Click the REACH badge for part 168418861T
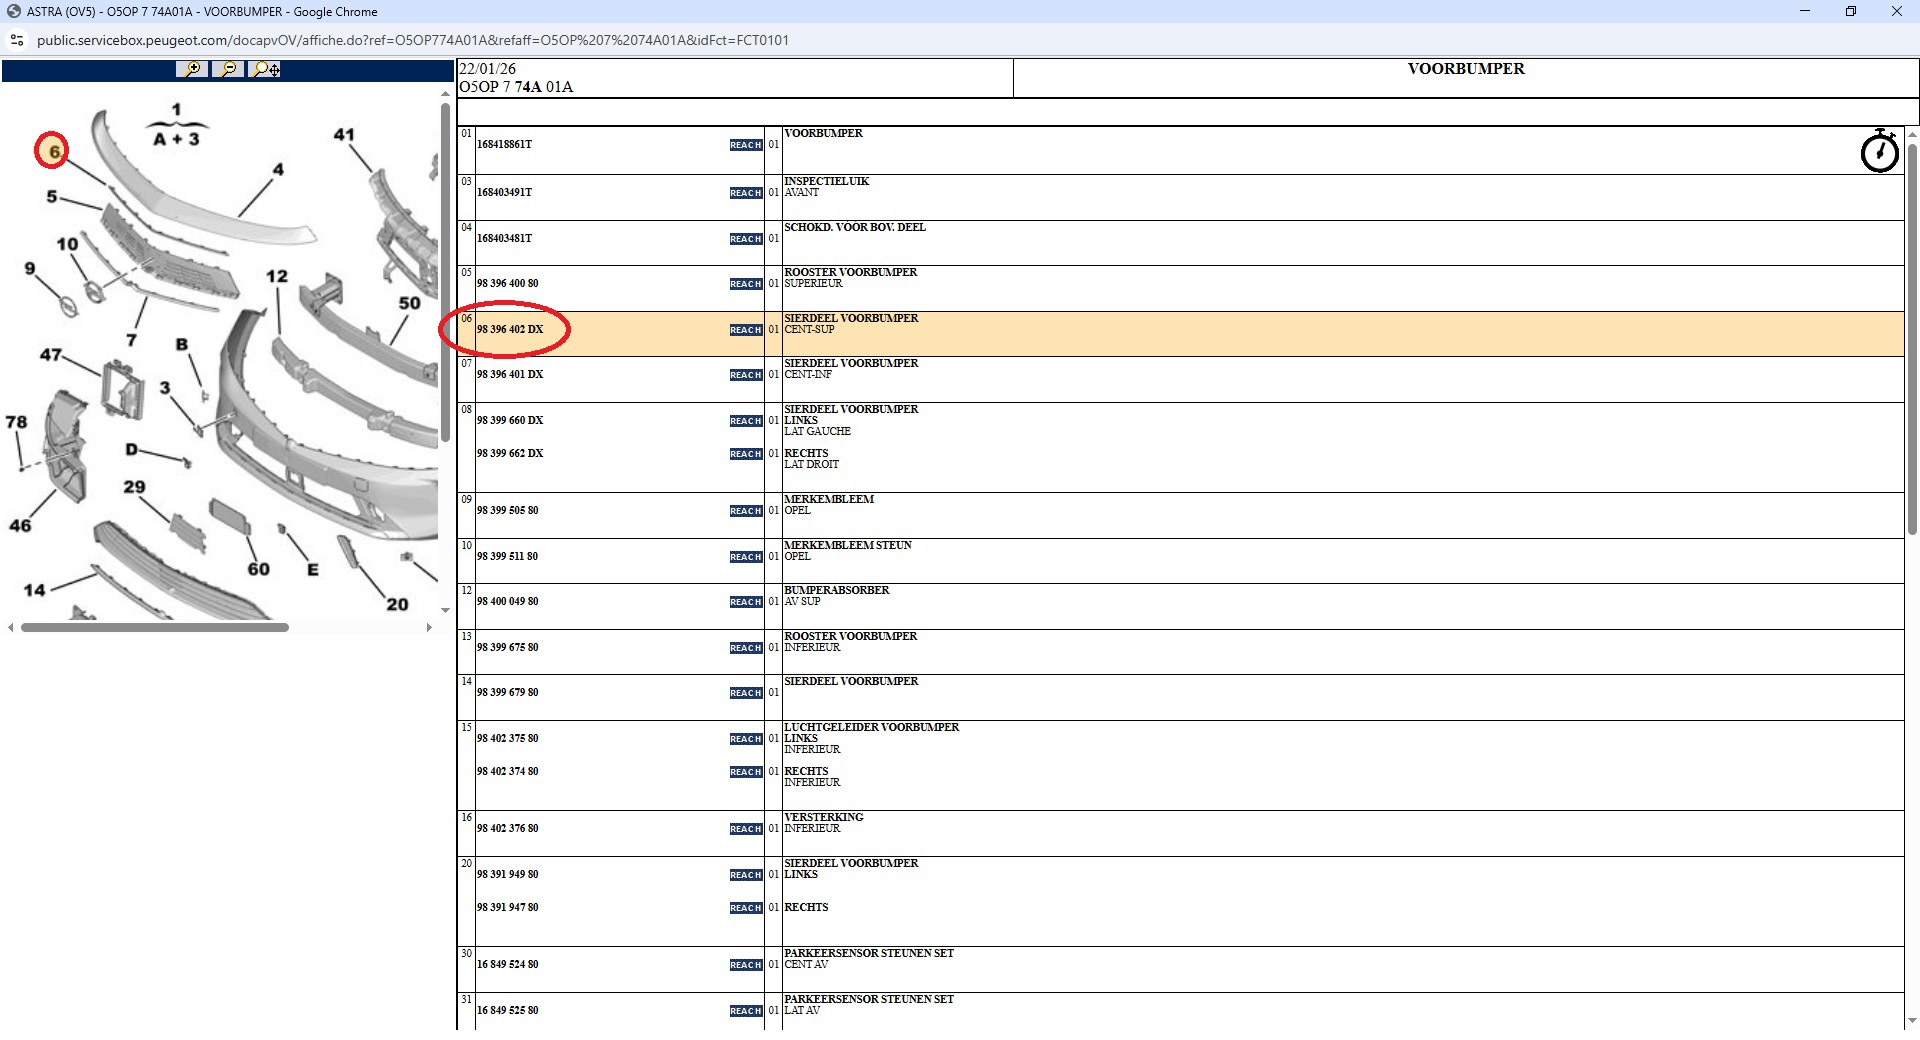This screenshot has height=1040, width=1920. pos(745,145)
